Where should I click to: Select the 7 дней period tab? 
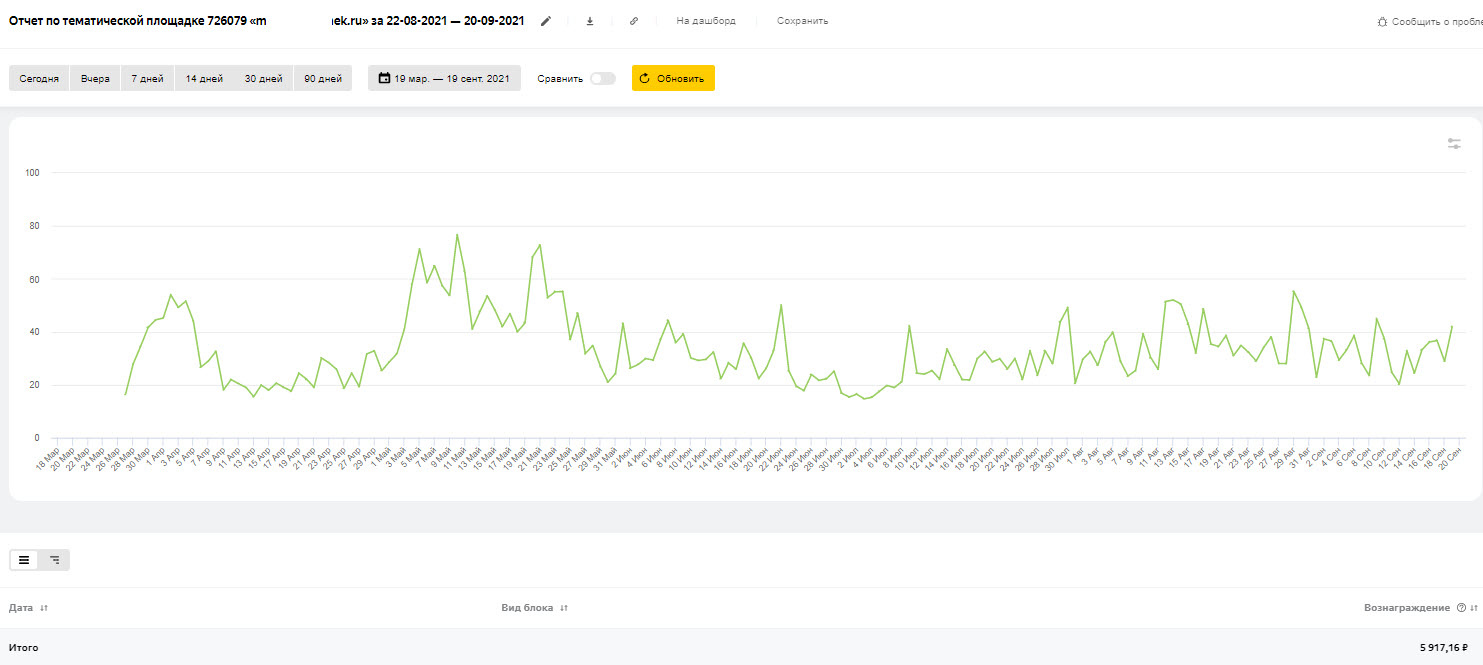pyautogui.click(x=147, y=79)
